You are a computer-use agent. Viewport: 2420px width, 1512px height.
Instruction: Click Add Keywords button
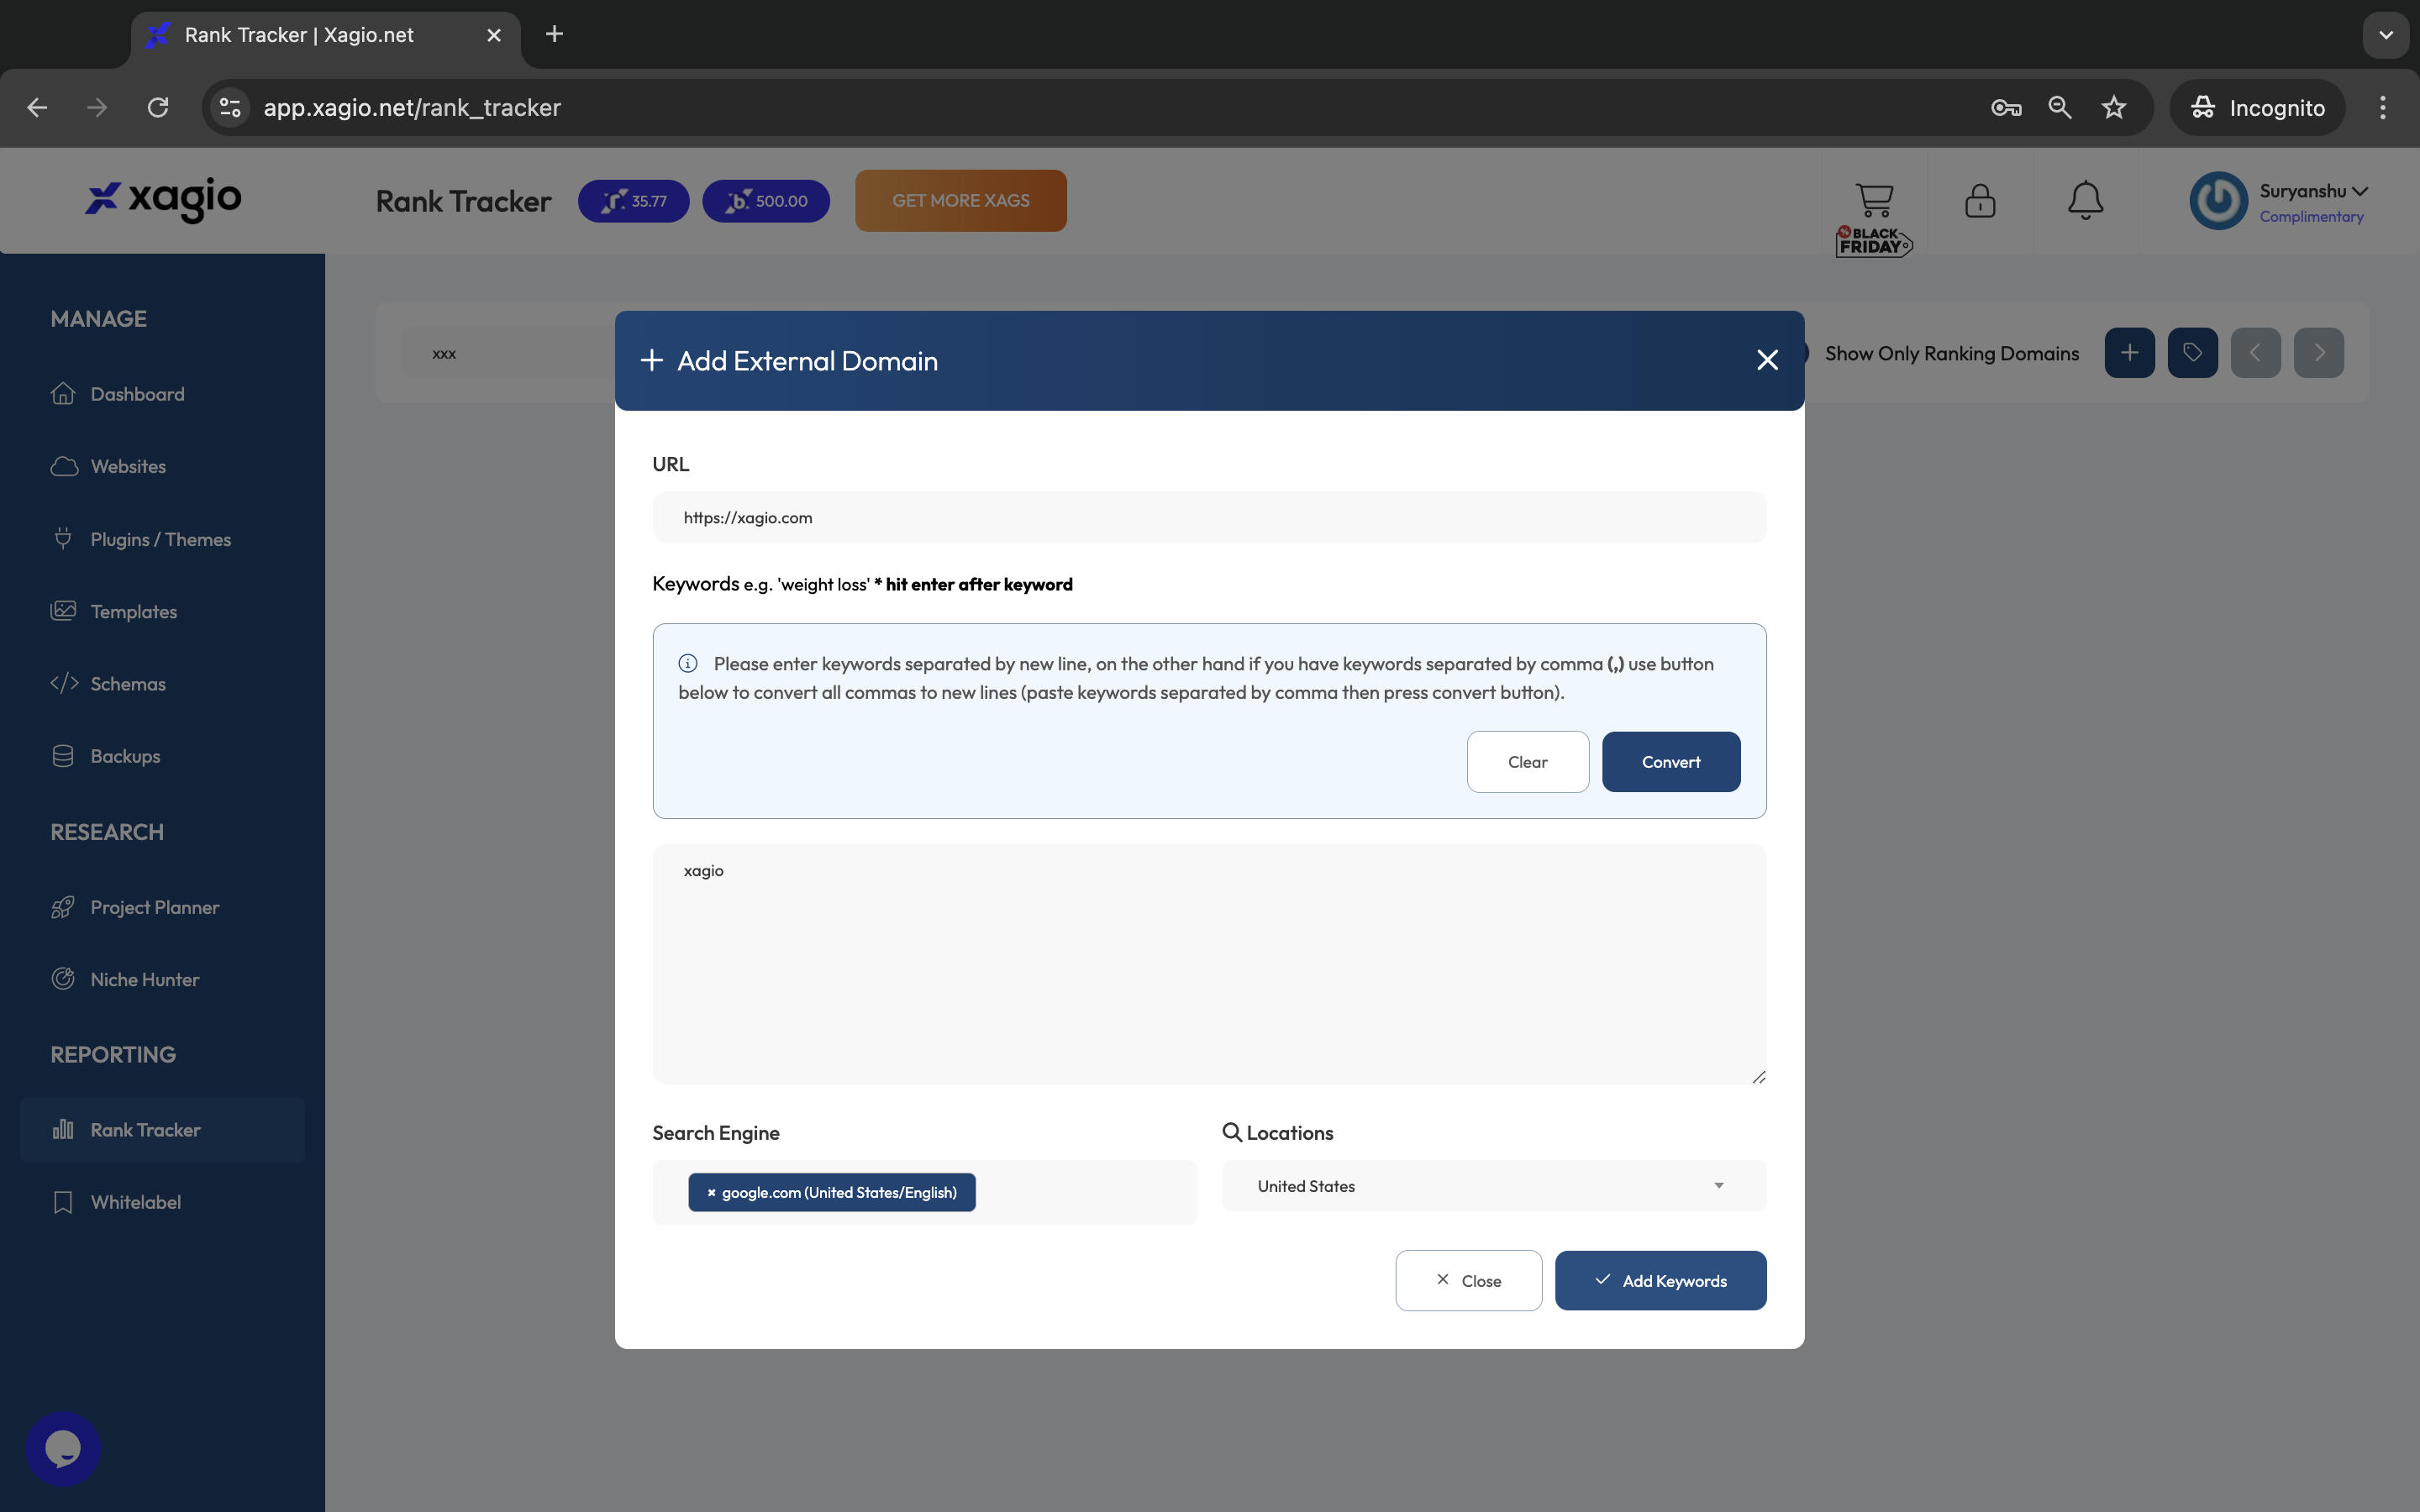[x=1660, y=1280]
